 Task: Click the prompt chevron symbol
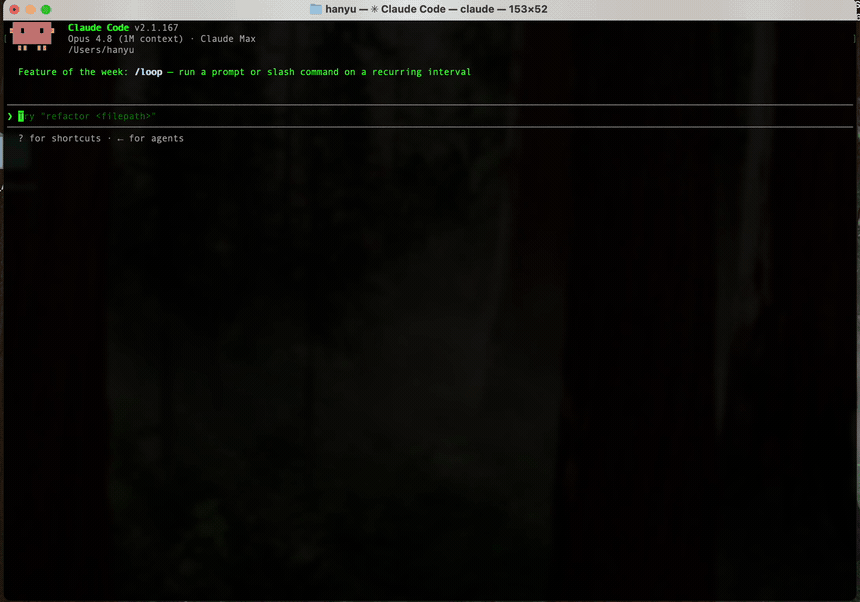tap(10, 116)
